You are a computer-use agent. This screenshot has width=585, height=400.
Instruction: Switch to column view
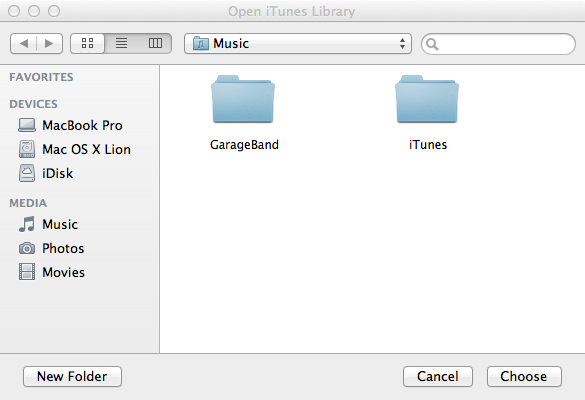pyautogui.click(x=155, y=43)
